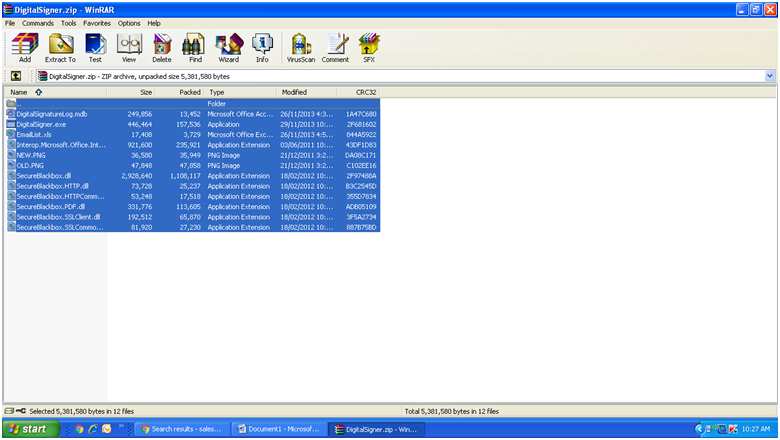The height and width of the screenshot is (440, 780).
Task: Click packed size 157,536 cell
Action: click(188, 124)
